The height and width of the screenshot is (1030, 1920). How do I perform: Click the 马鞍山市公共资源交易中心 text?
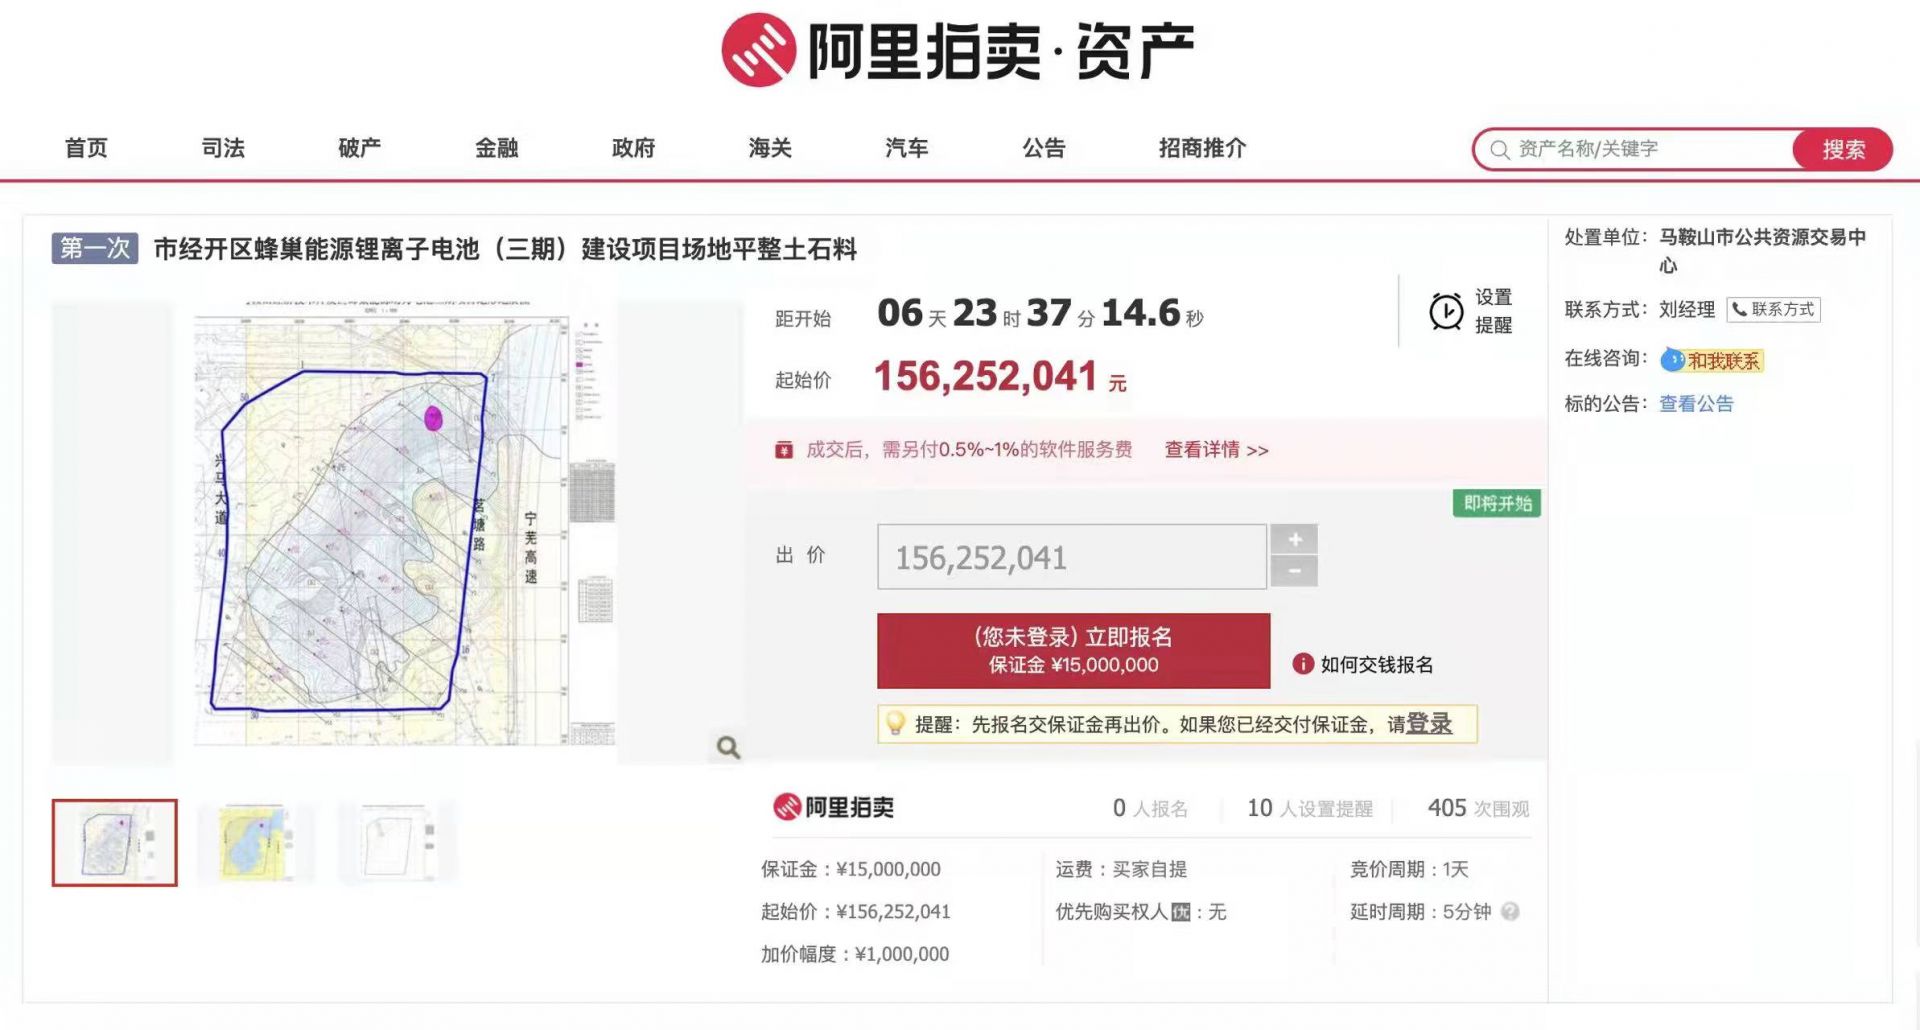(1763, 251)
